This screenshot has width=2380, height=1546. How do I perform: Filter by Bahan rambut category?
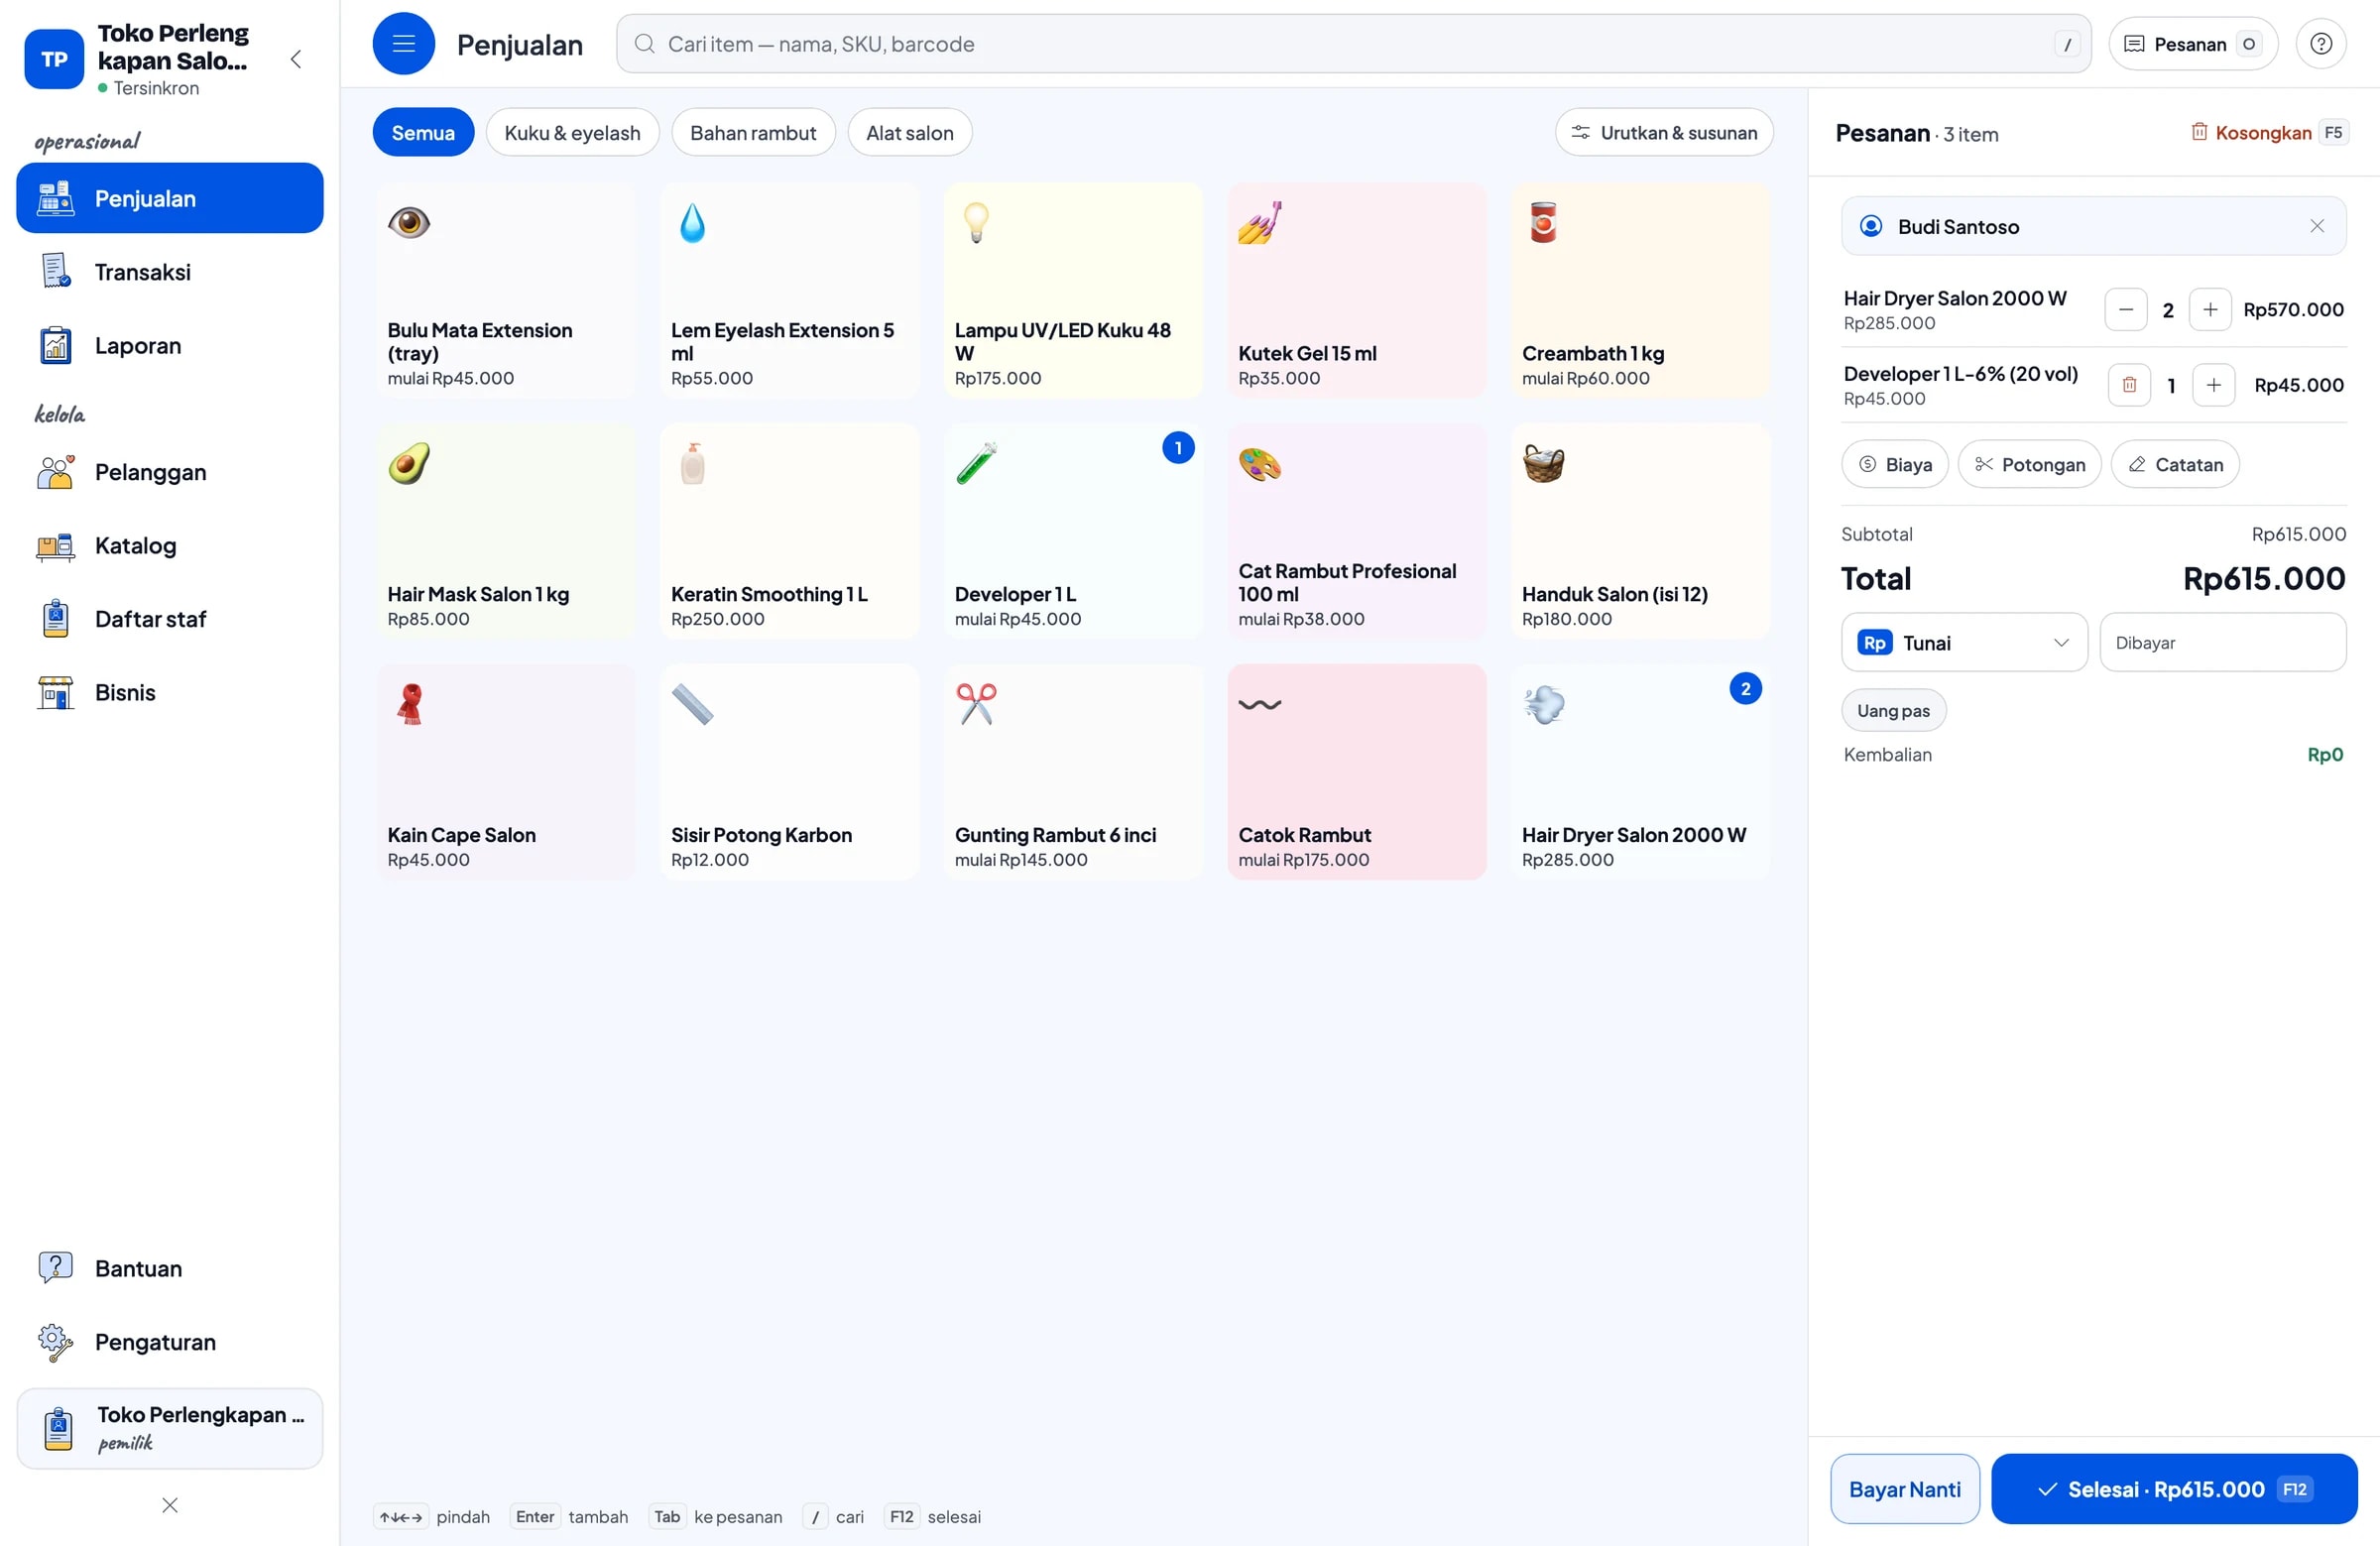753,133
